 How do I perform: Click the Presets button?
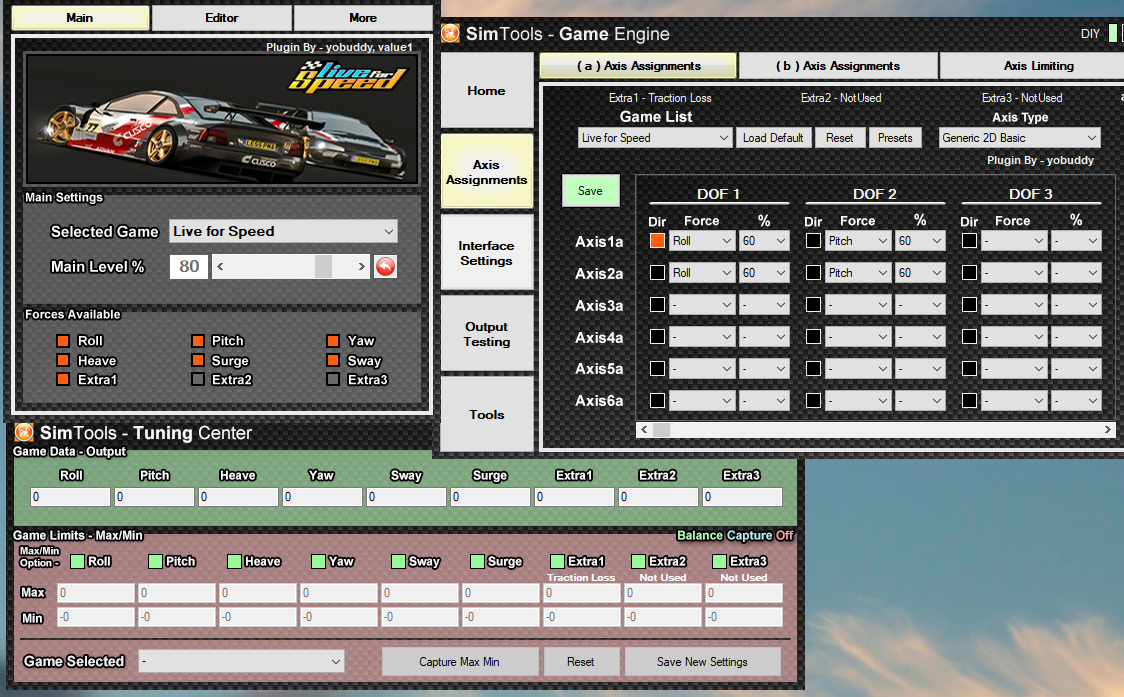click(895, 138)
